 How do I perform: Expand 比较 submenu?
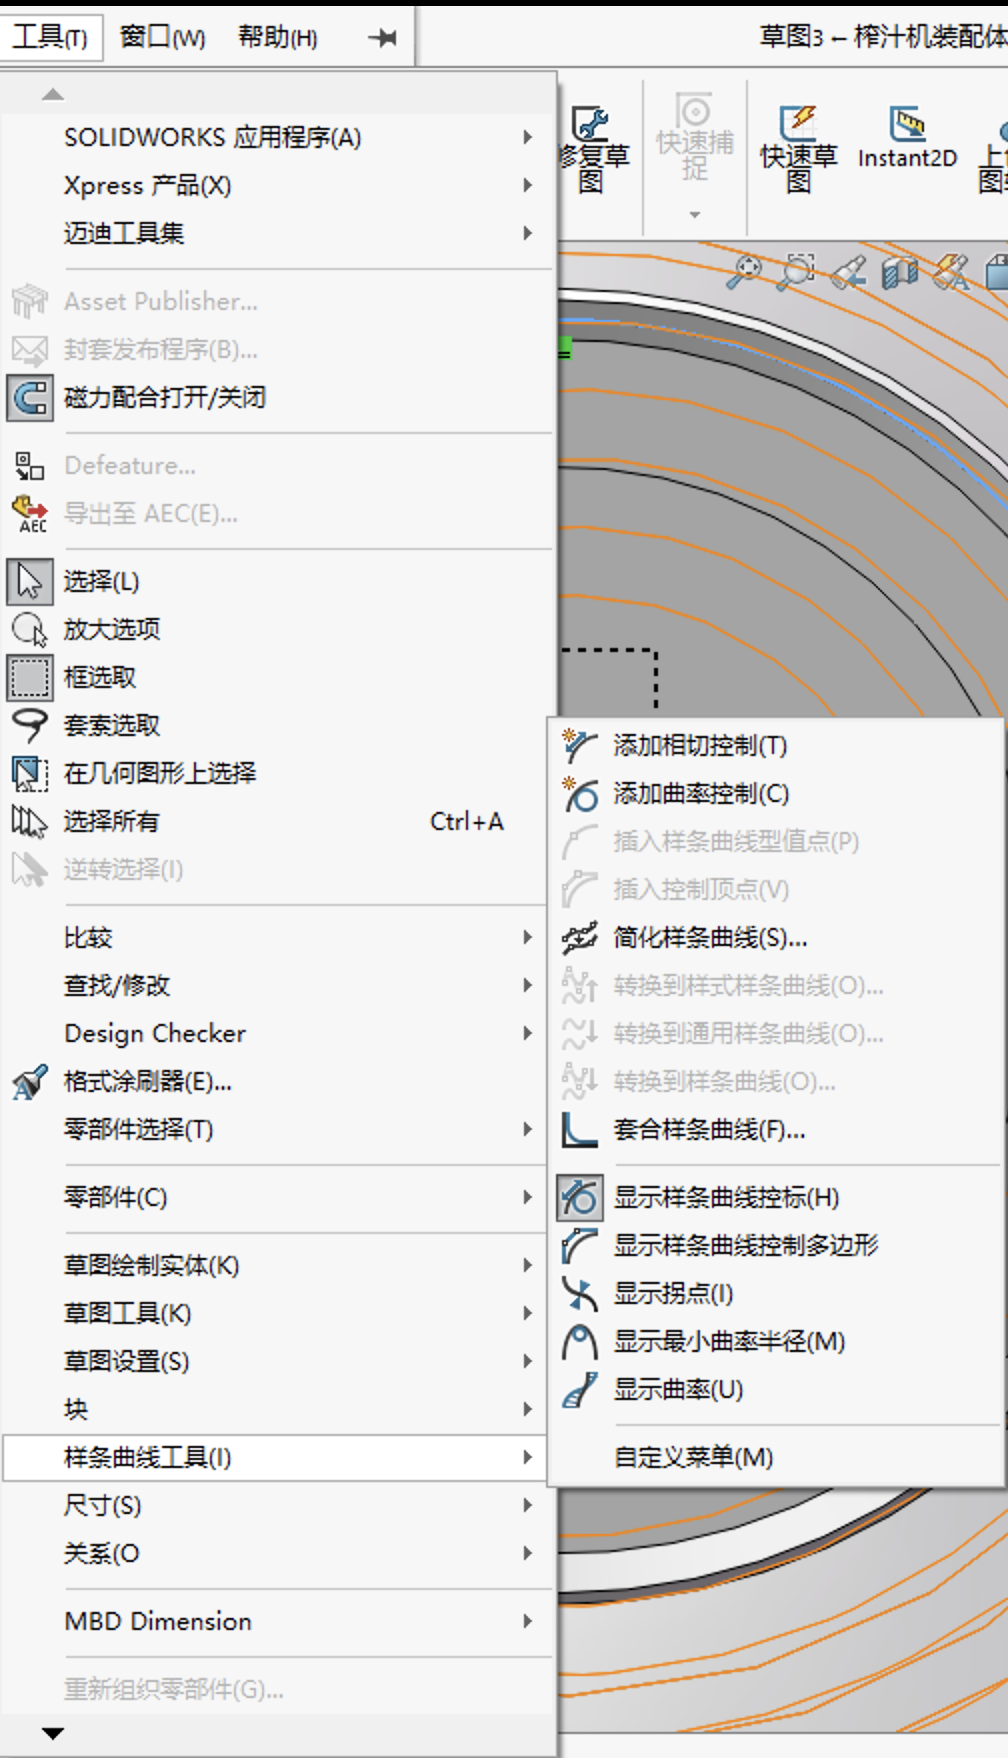[x=278, y=937]
